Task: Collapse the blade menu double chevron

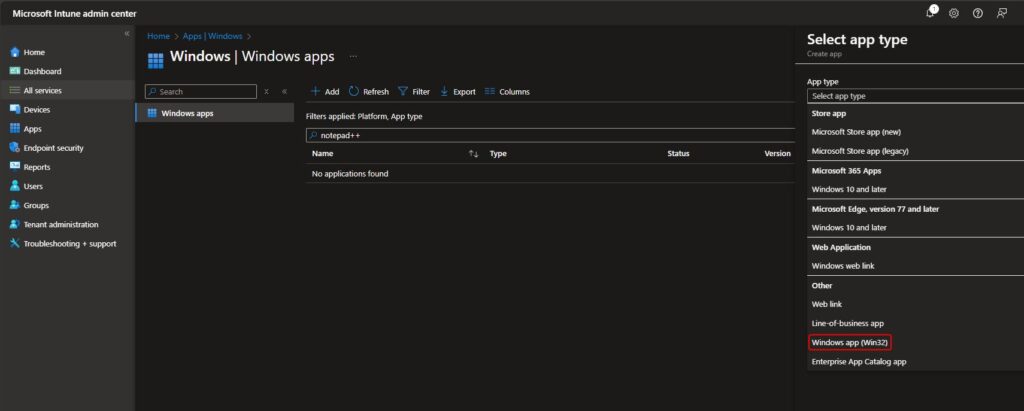Action: [284, 91]
